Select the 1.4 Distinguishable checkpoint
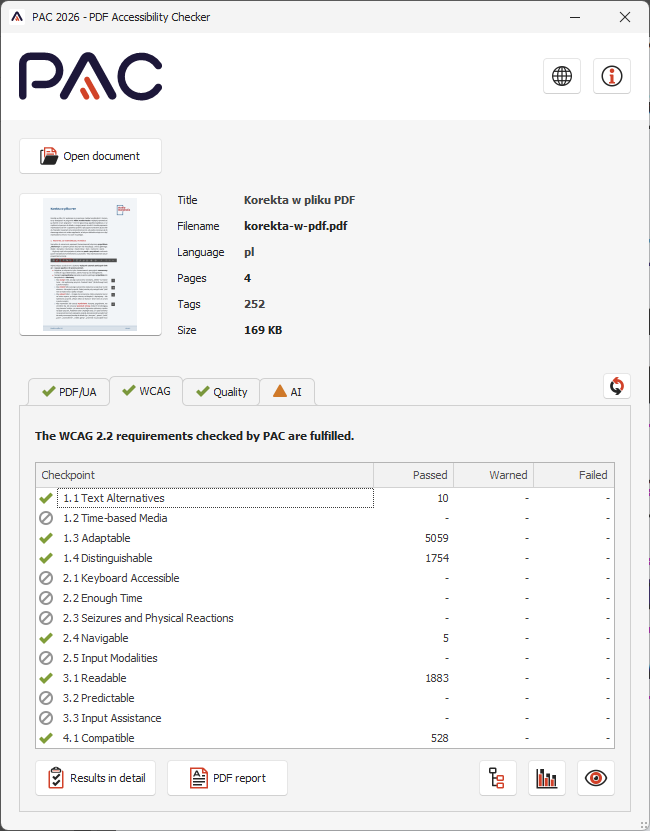650x831 pixels. pos(325,558)
